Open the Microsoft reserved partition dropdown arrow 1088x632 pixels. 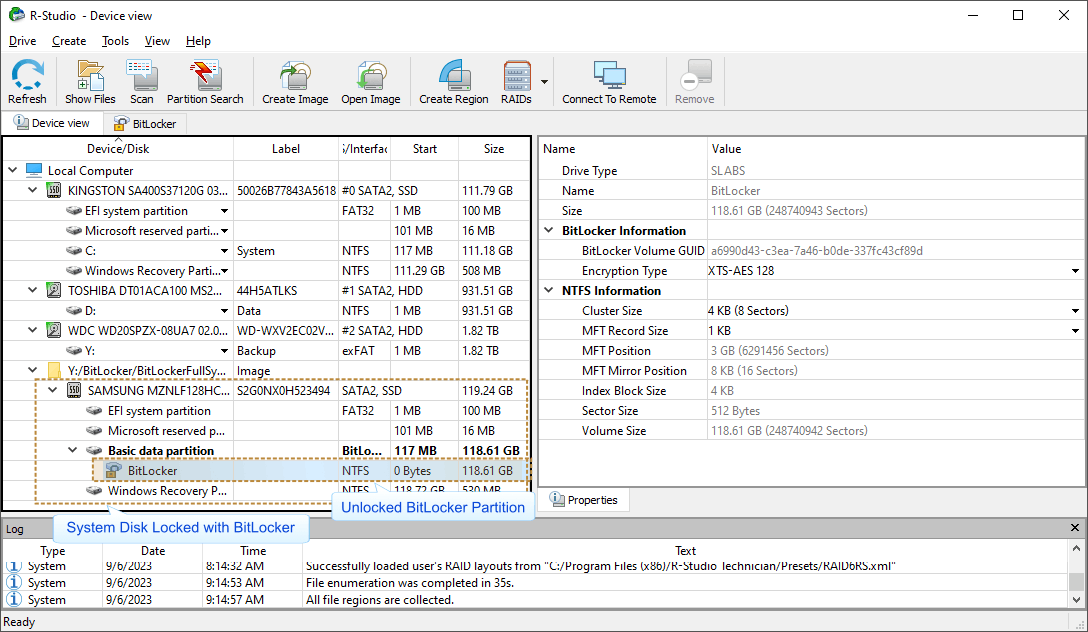[224, 231]
